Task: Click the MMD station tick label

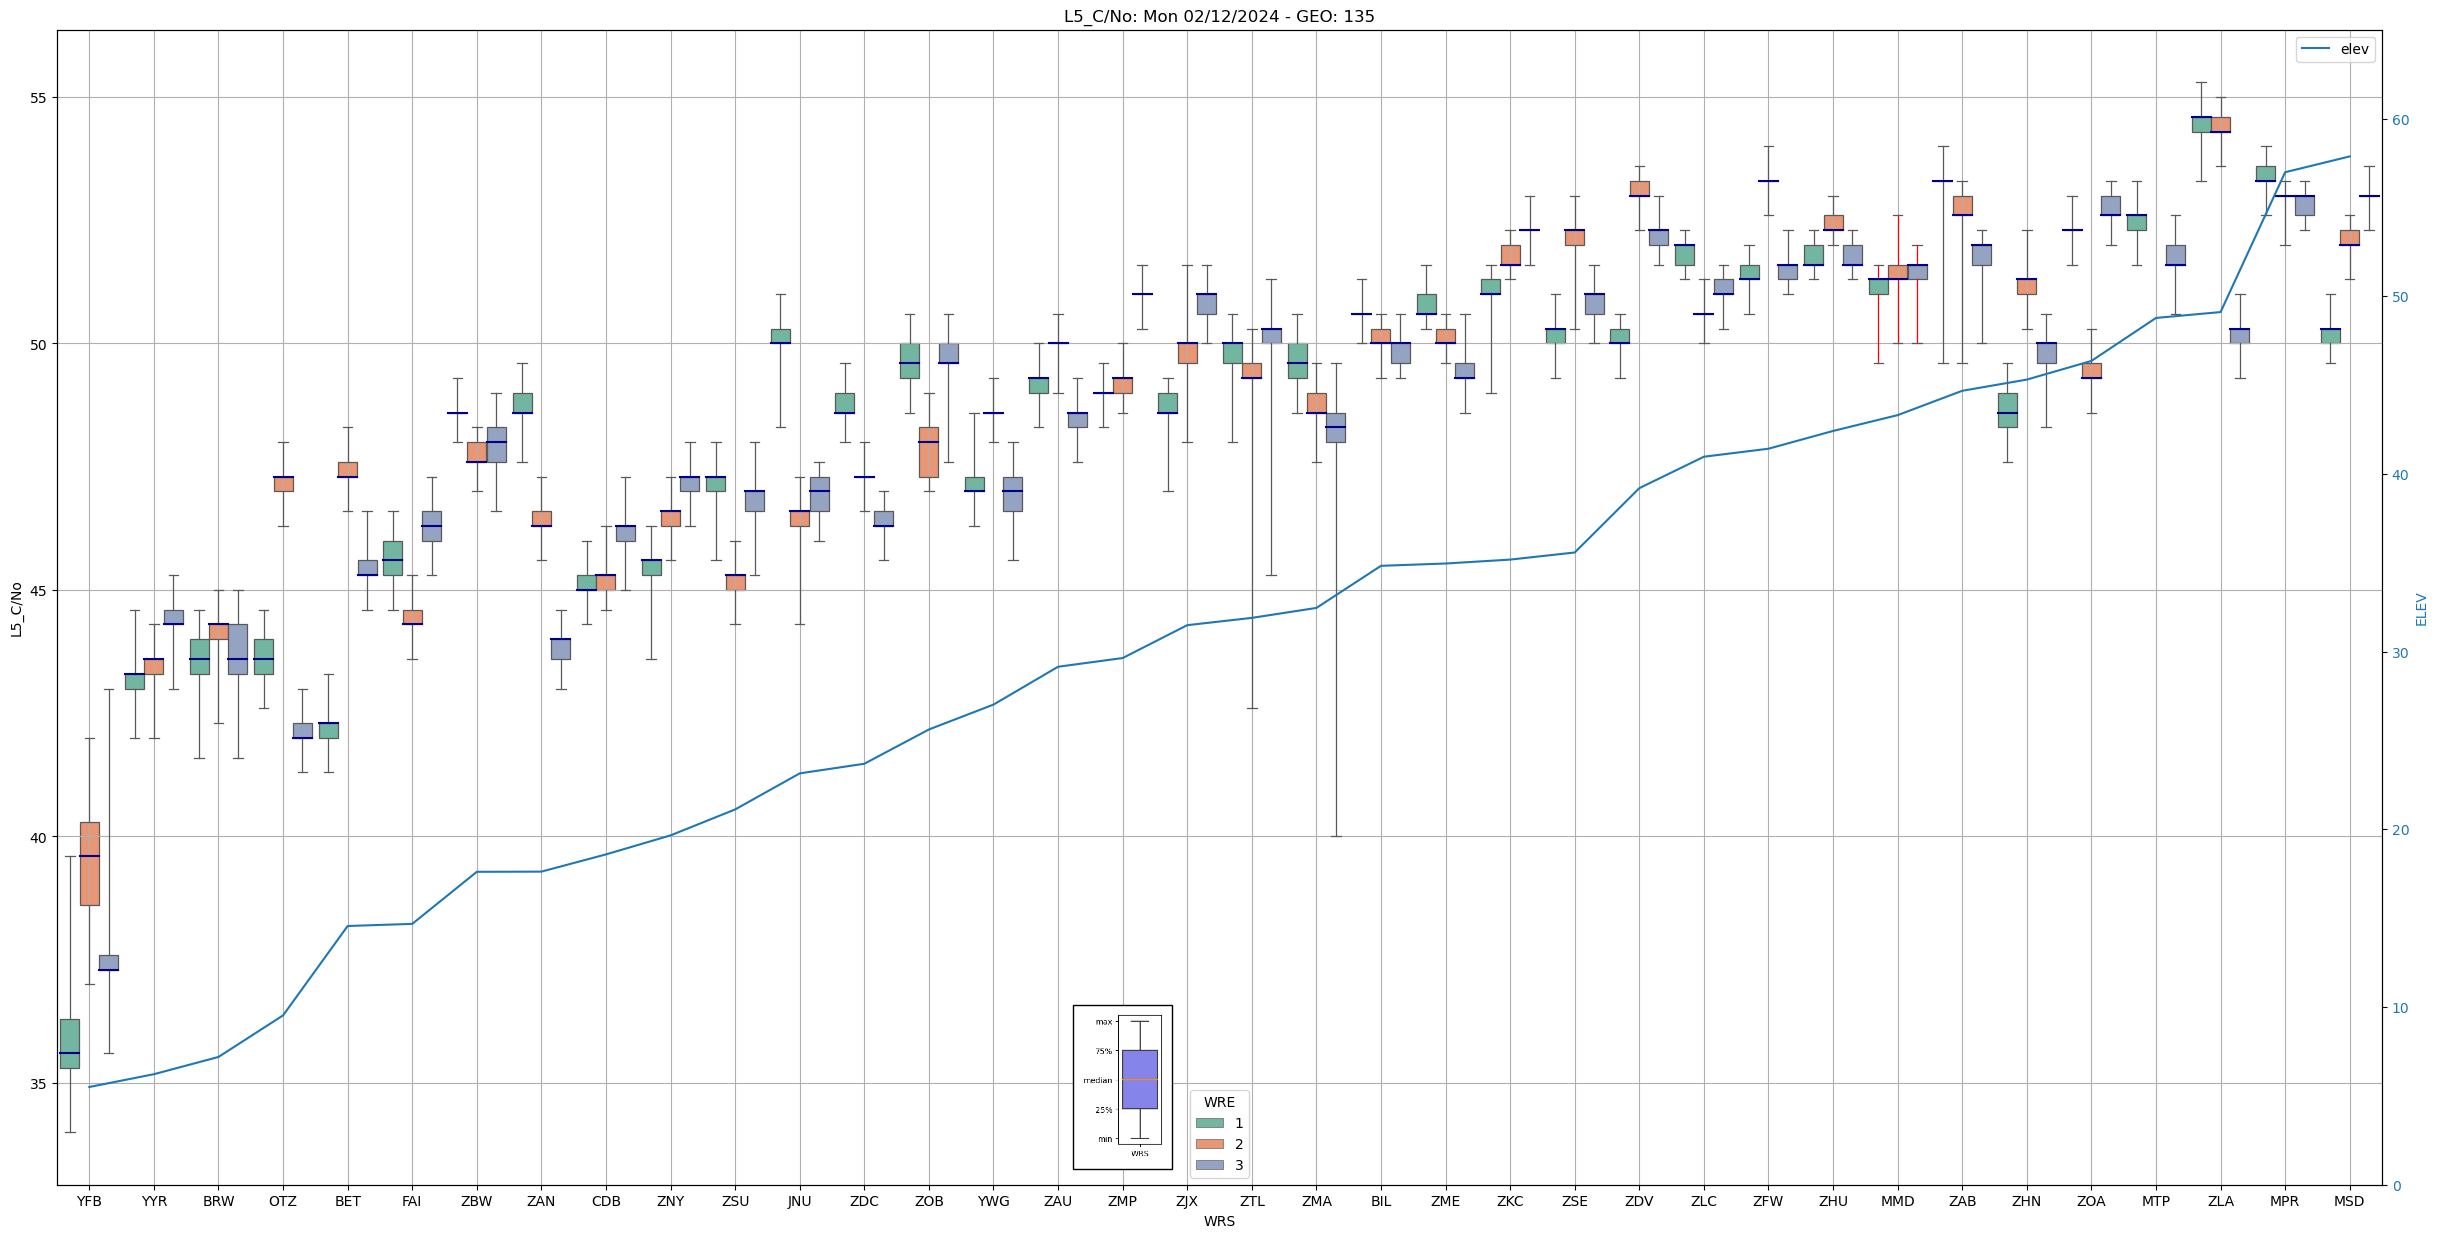Action: (x=1897, y=1201)
